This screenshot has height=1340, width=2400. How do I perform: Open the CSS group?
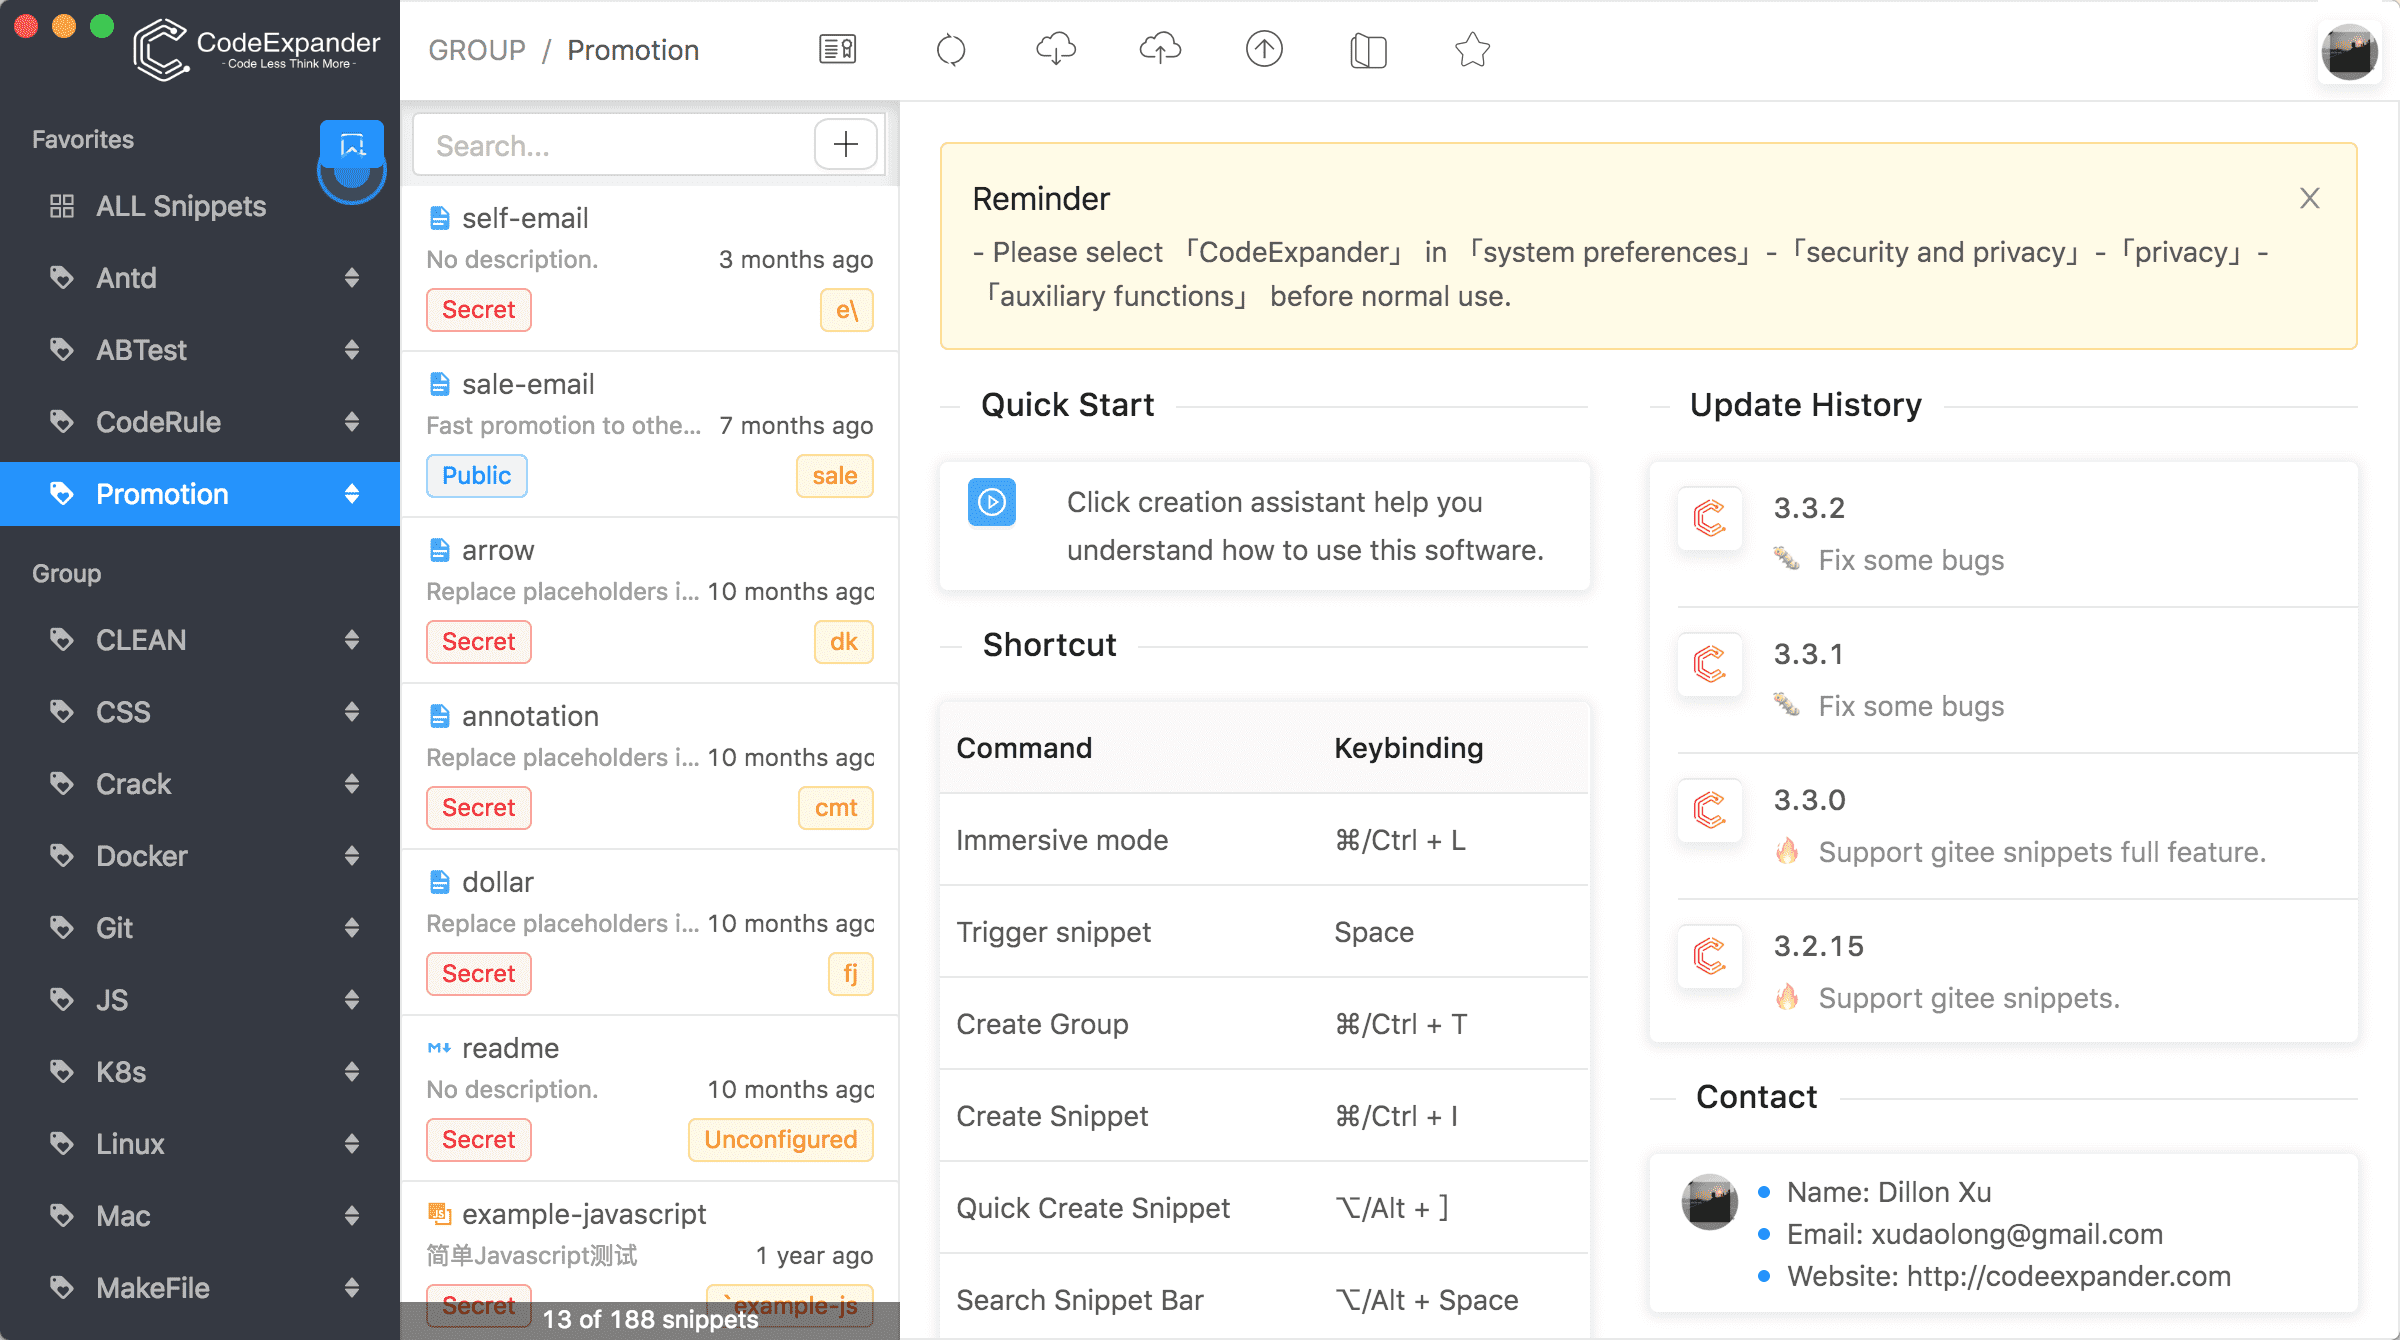pos(123,712)
